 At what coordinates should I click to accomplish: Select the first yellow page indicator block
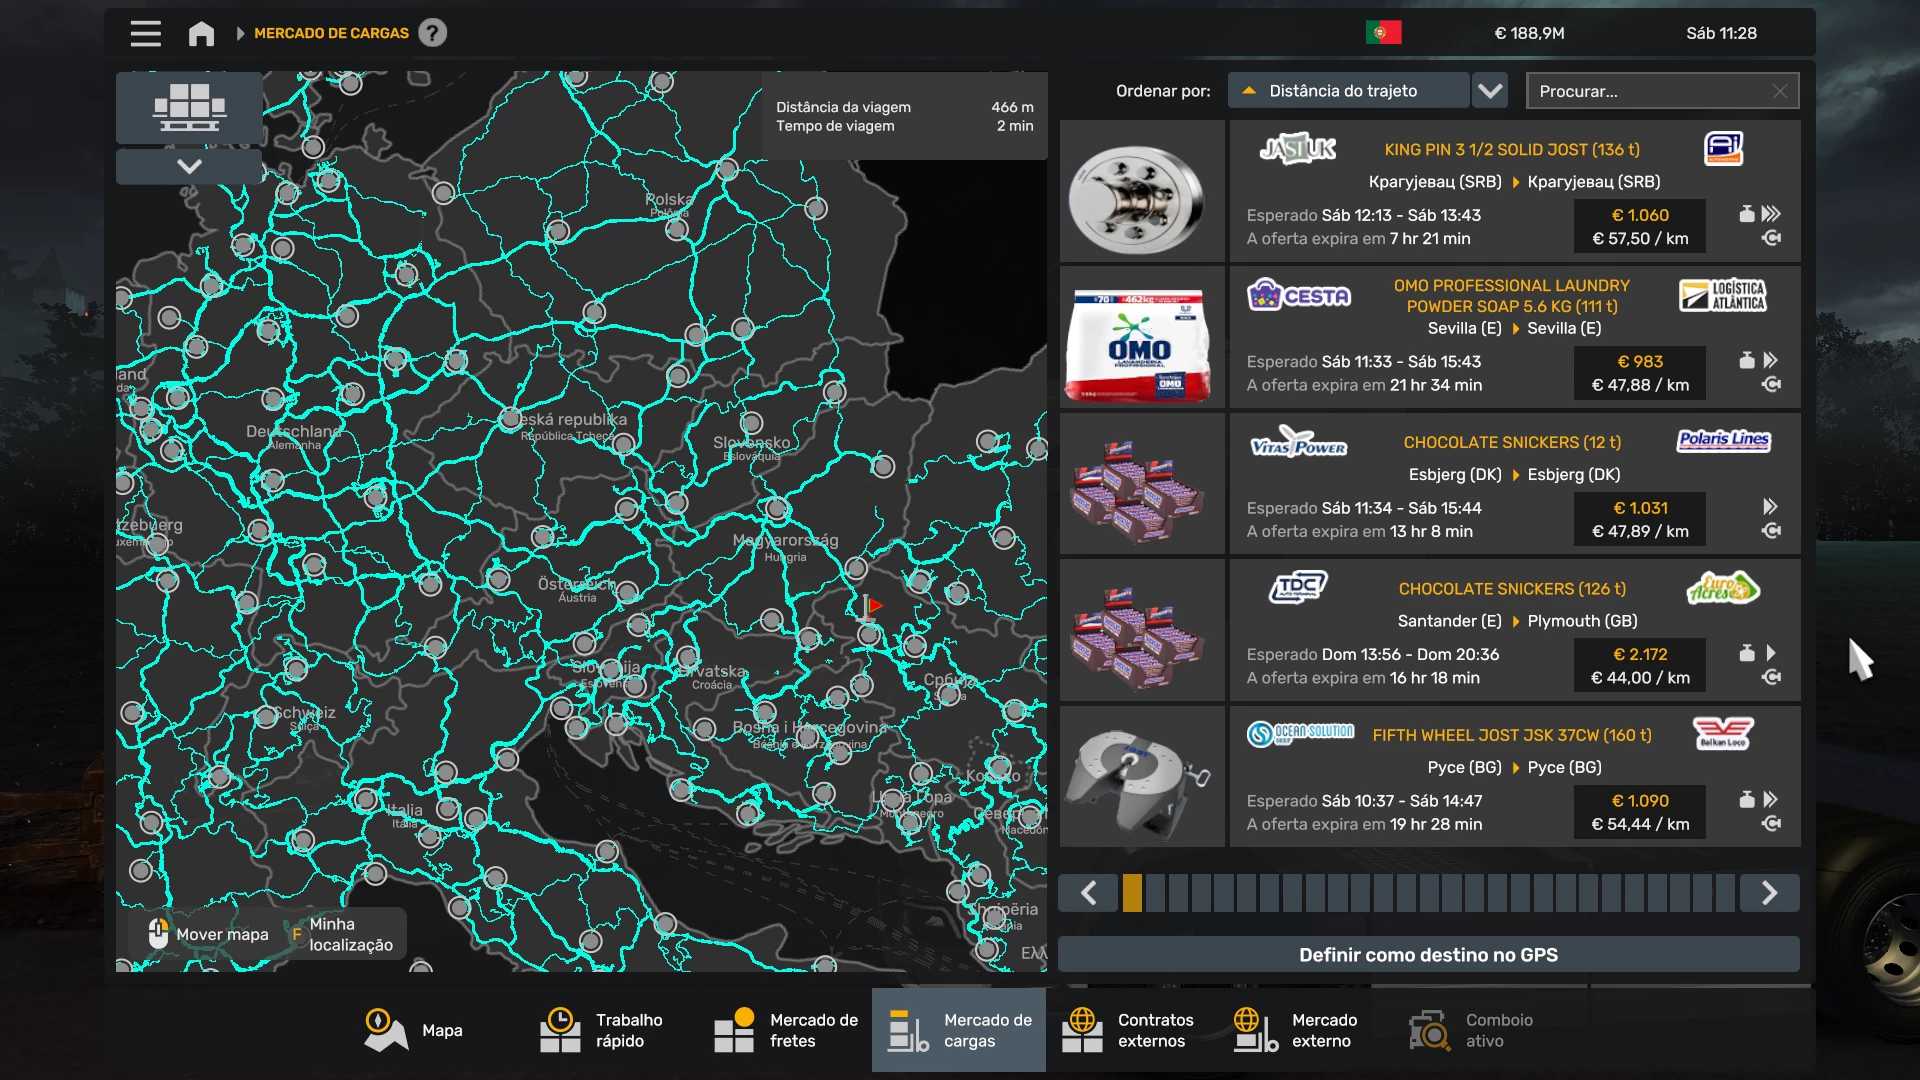pos(1132,893)
